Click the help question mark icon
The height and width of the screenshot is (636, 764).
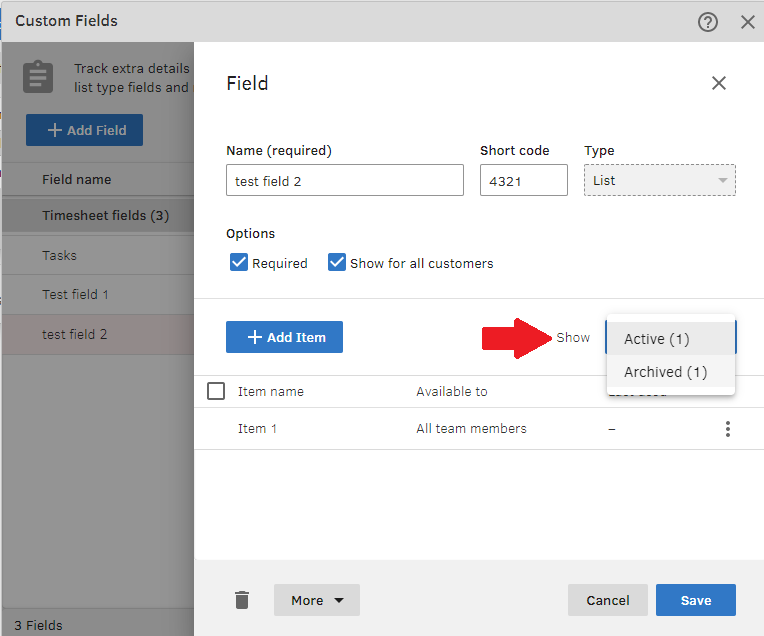click(708, 21)
